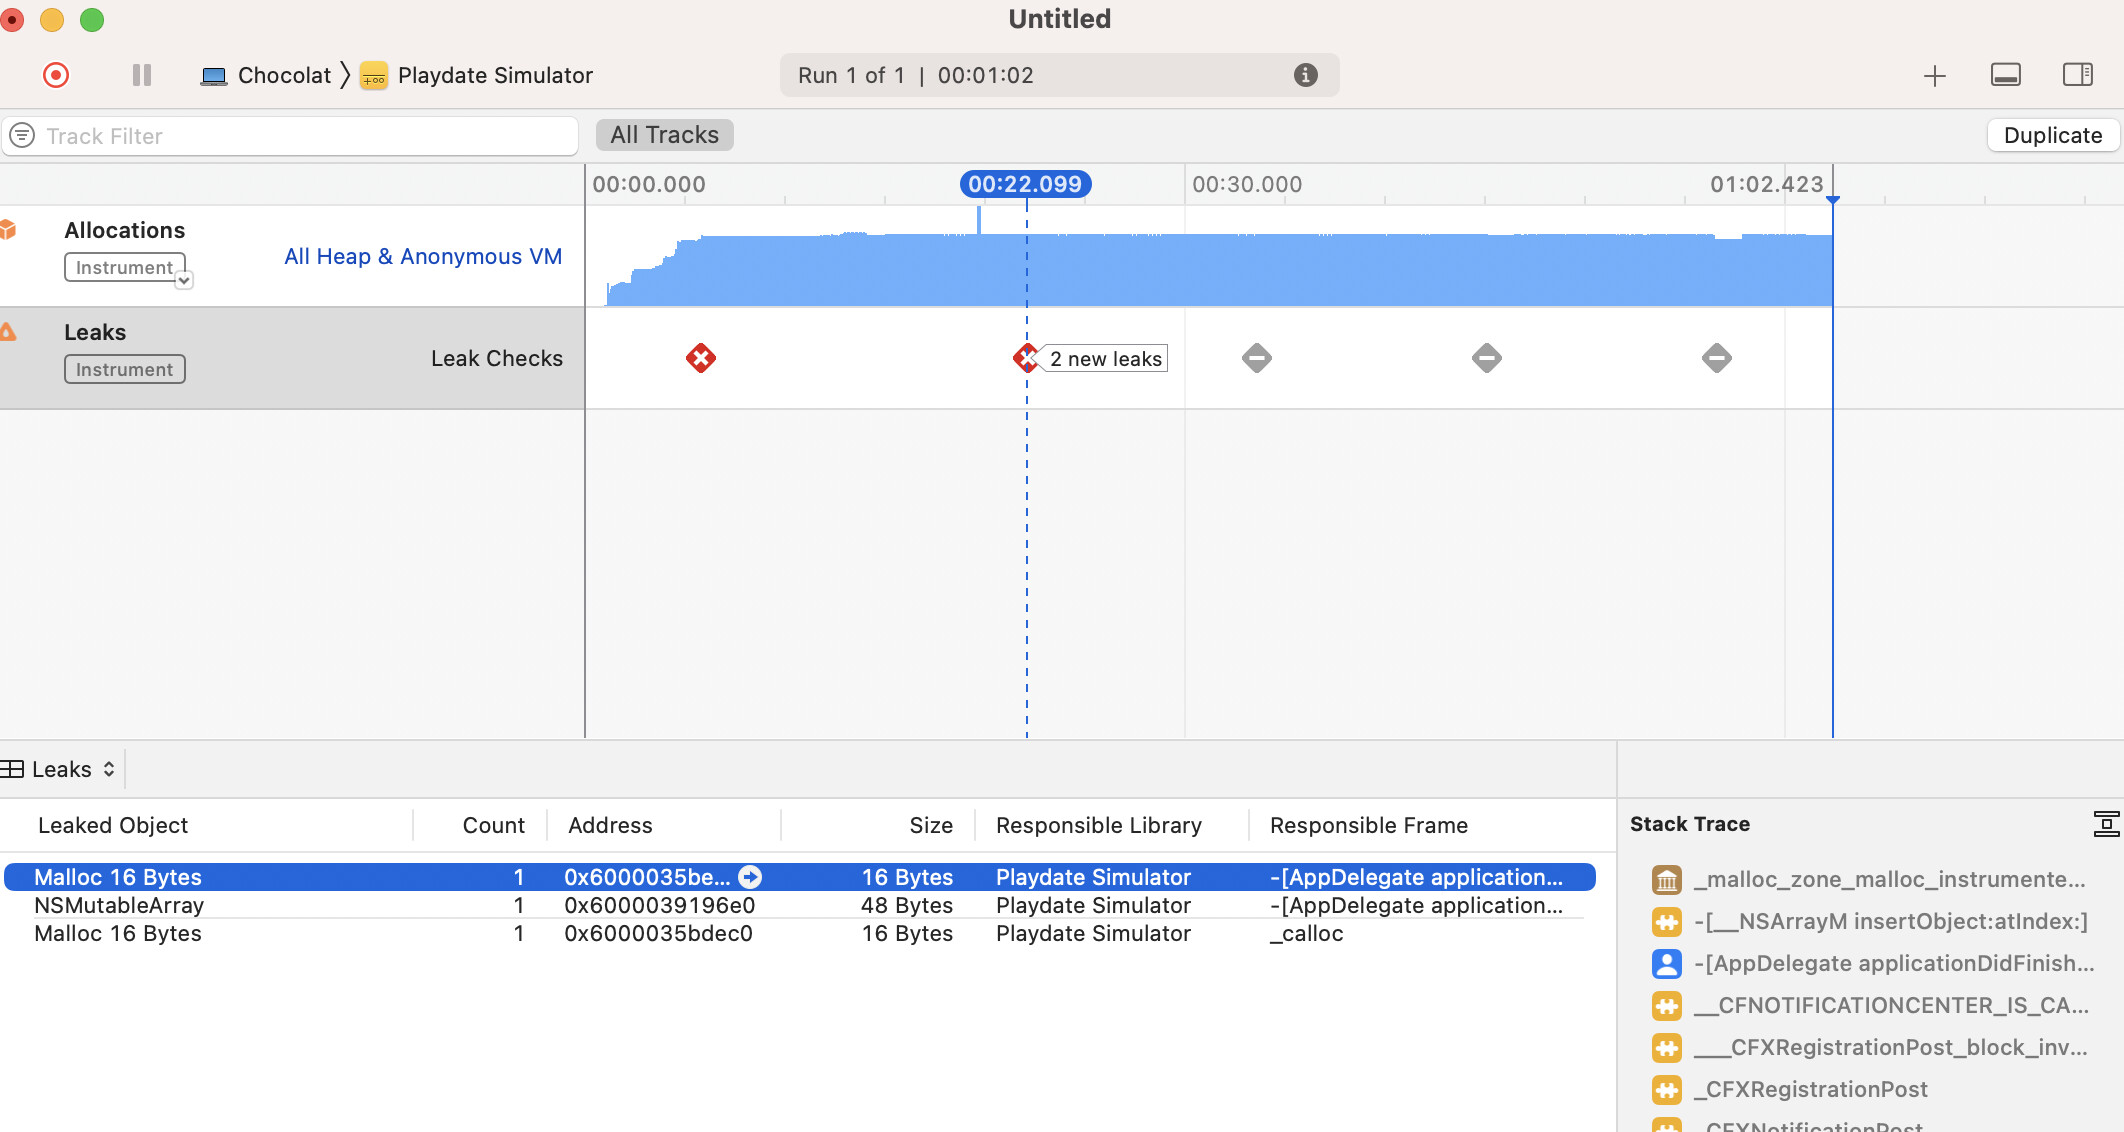Sort by Responsible Library column

pyautogui.click(x=1099, y=825)
